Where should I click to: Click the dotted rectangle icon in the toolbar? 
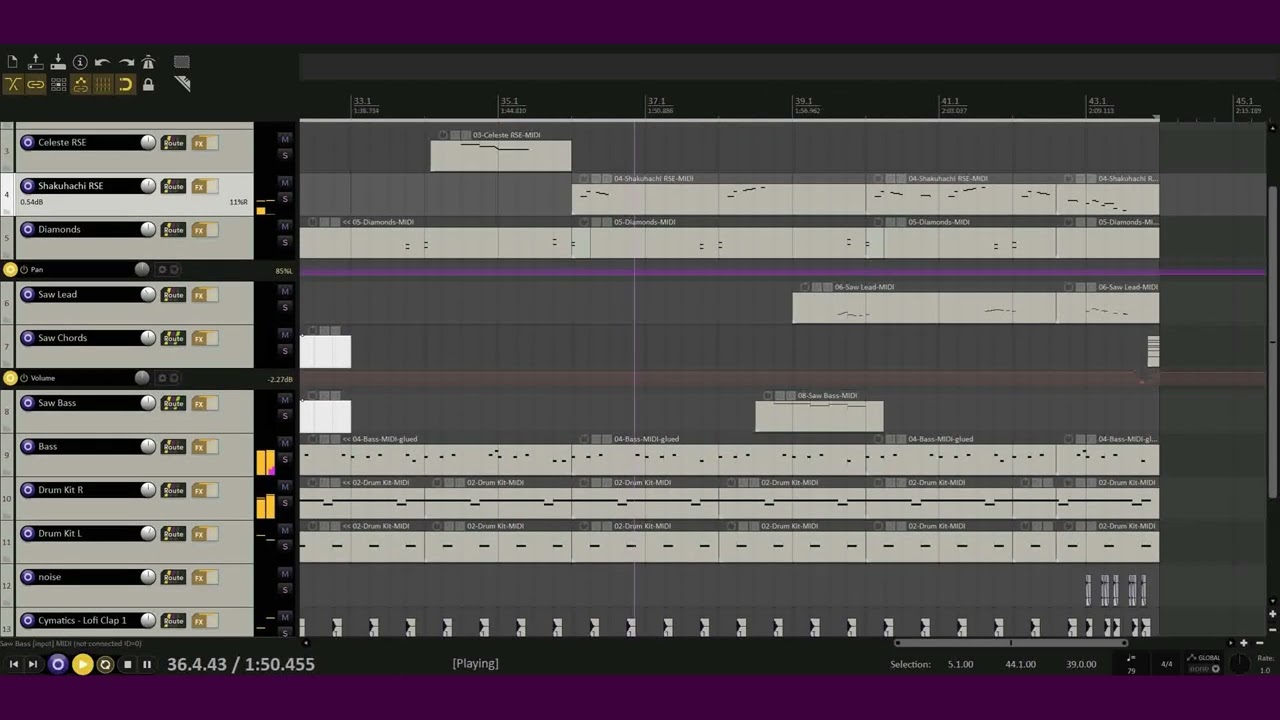(x=181, y=62)
